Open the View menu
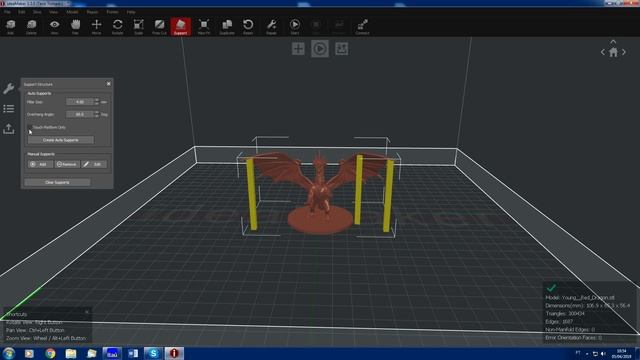 (x=53, y=12)
